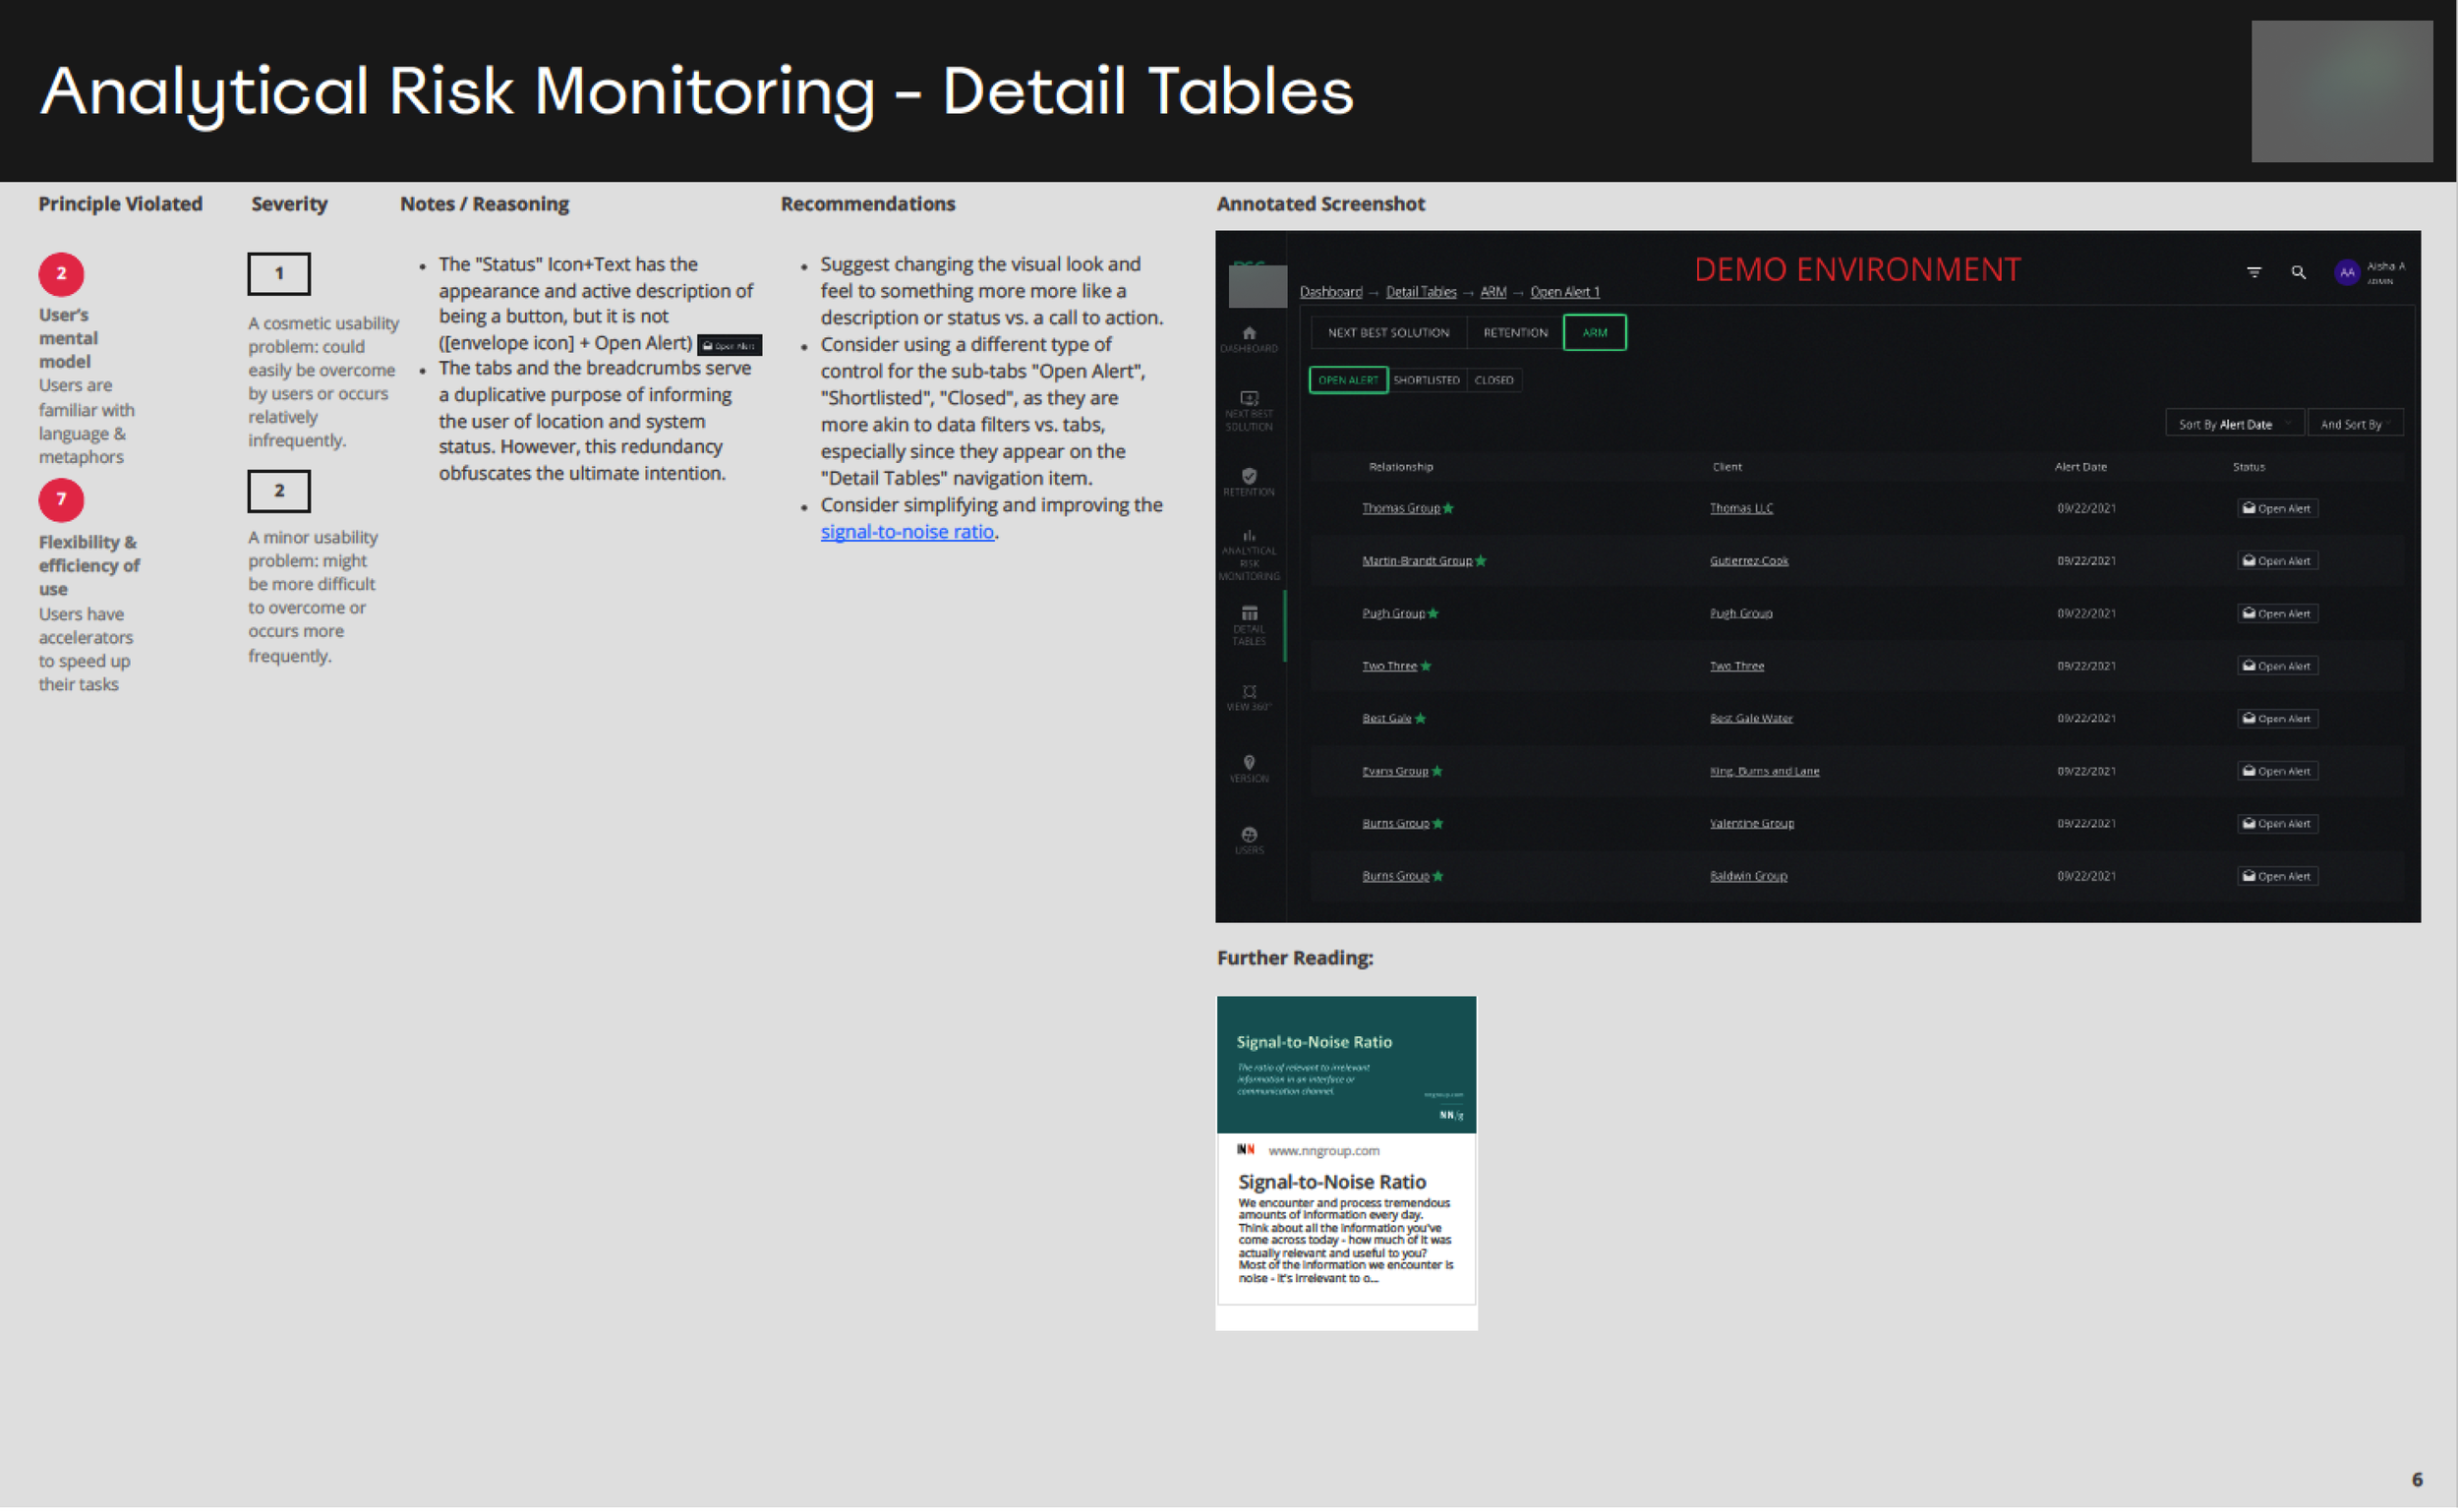The height and width of the screenshot is (1512, 2458).
Task: Expand the And Sort By dropdown
Action: click(2355, 424)
